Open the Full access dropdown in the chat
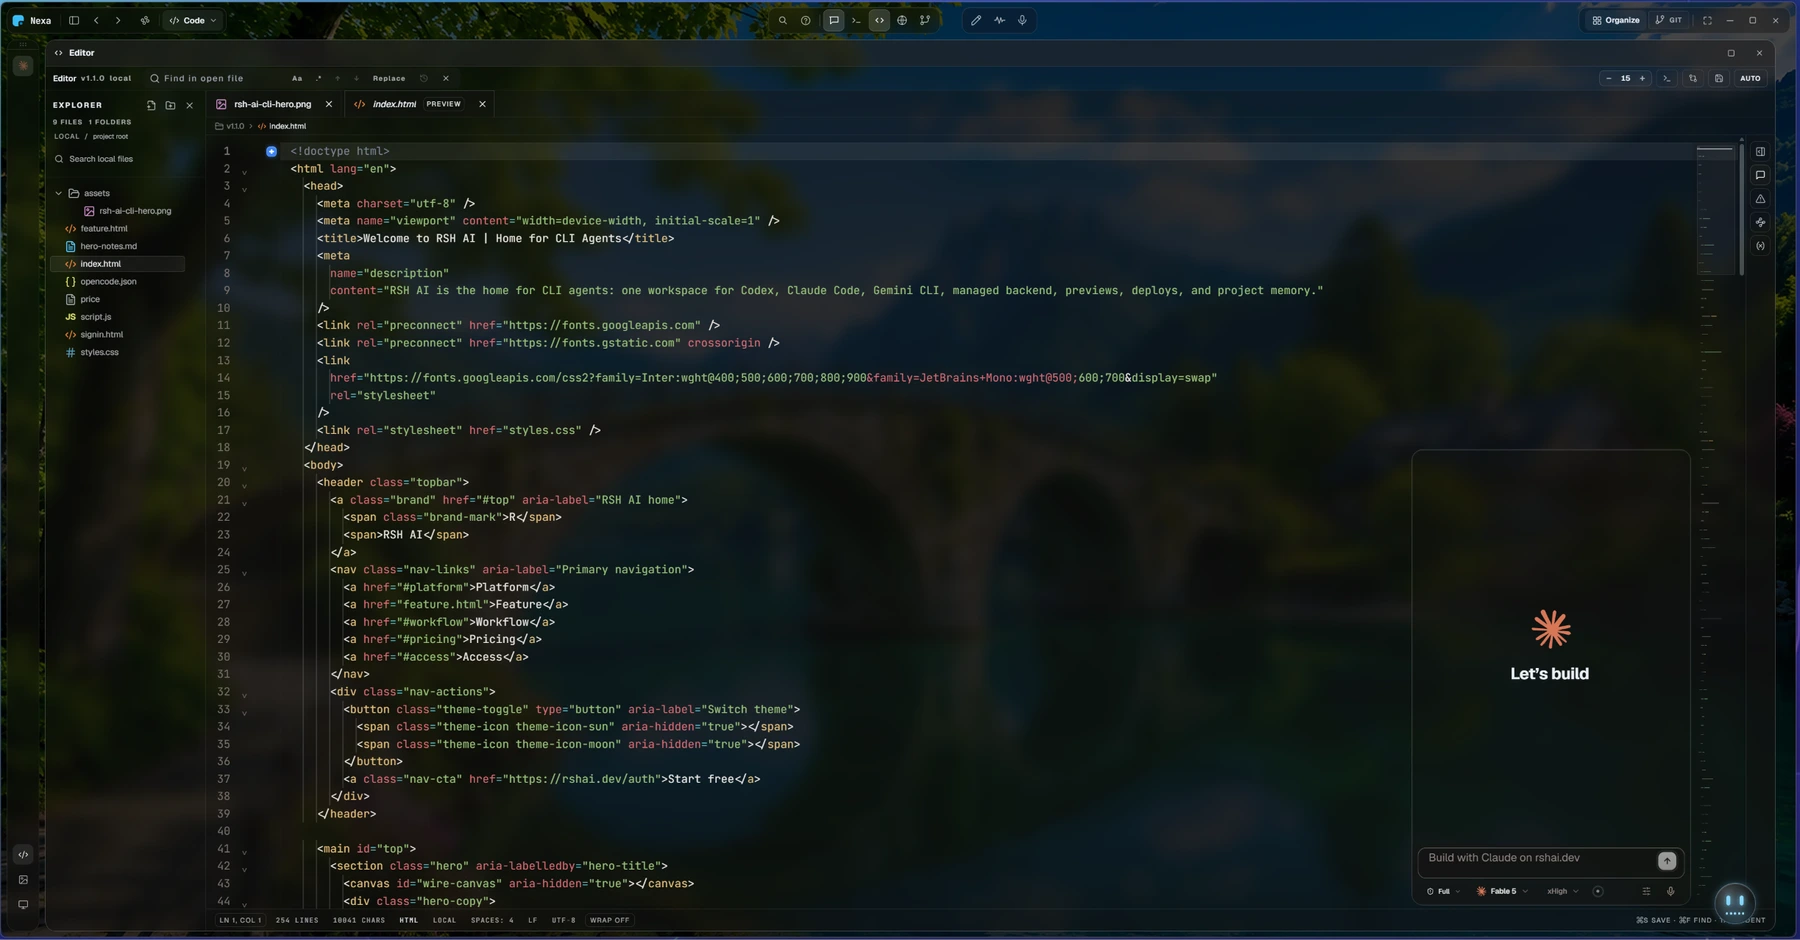The width and height of the screenshot is (1800, 940). (1443, 891)
